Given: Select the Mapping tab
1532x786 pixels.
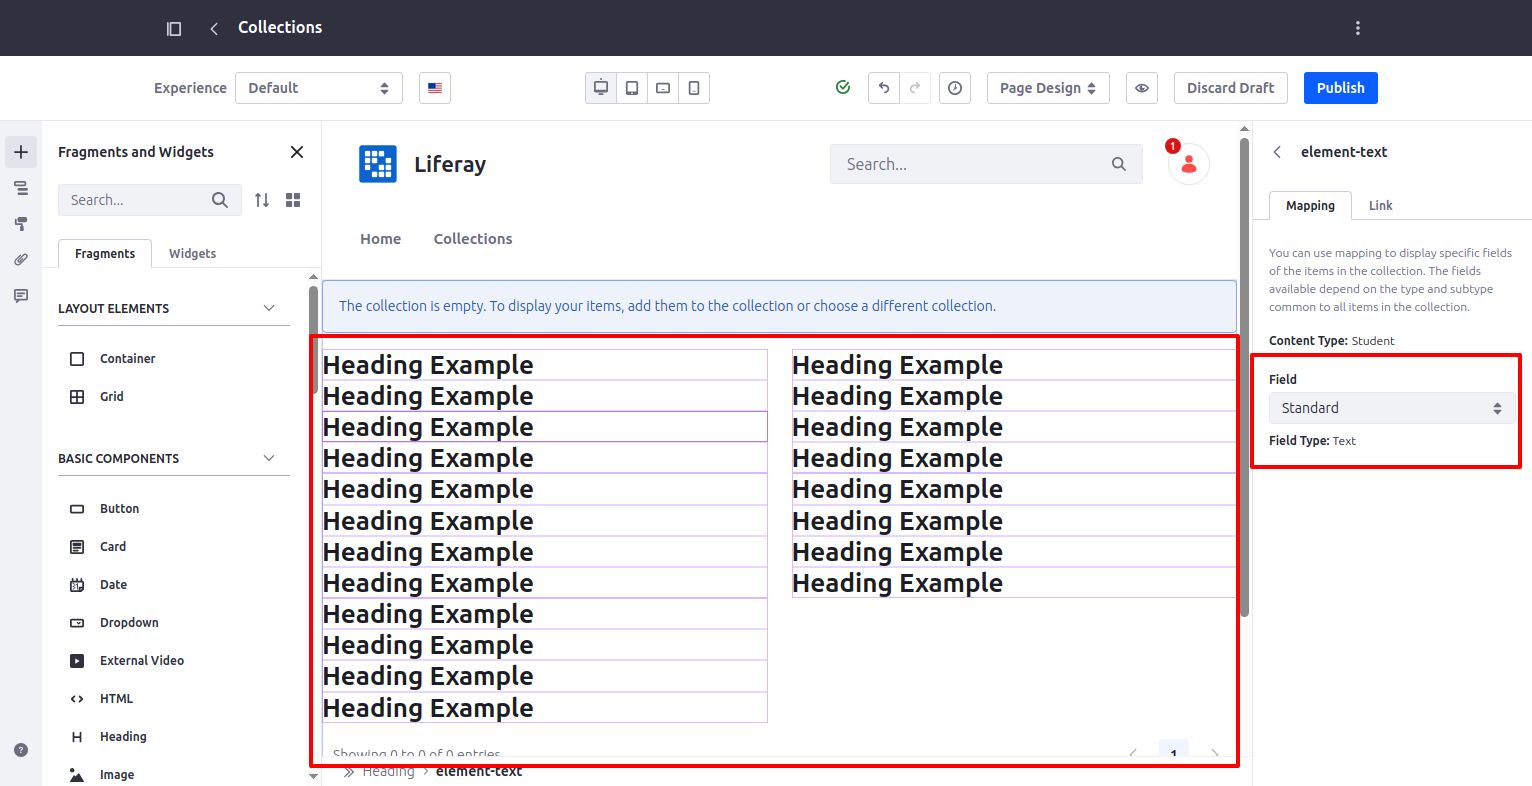Looking at the screenshot, I should (1310, 206).
